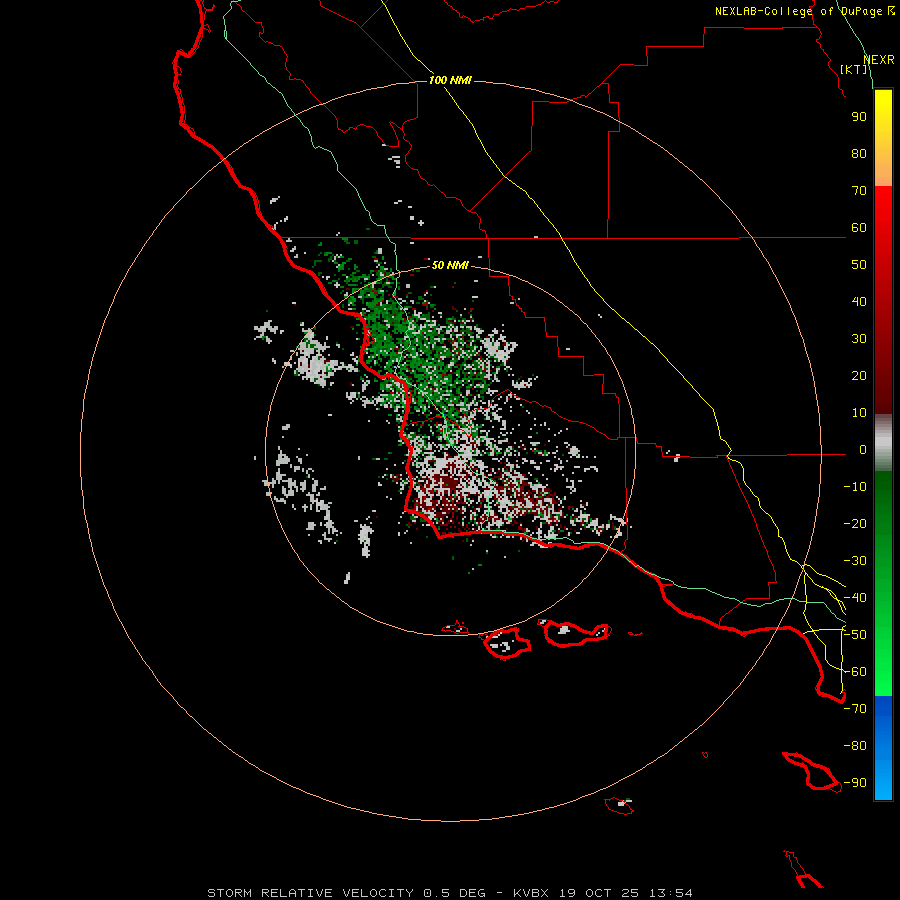Click the -60 value on velocity scale
Image resolution: width=900 pixels, height=900 pixels.
[x=855, y=672]
